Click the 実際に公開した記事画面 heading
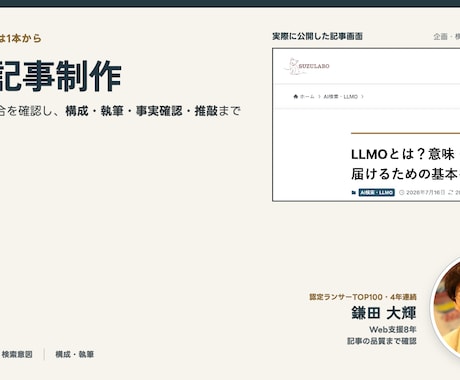 click(317, 36)
